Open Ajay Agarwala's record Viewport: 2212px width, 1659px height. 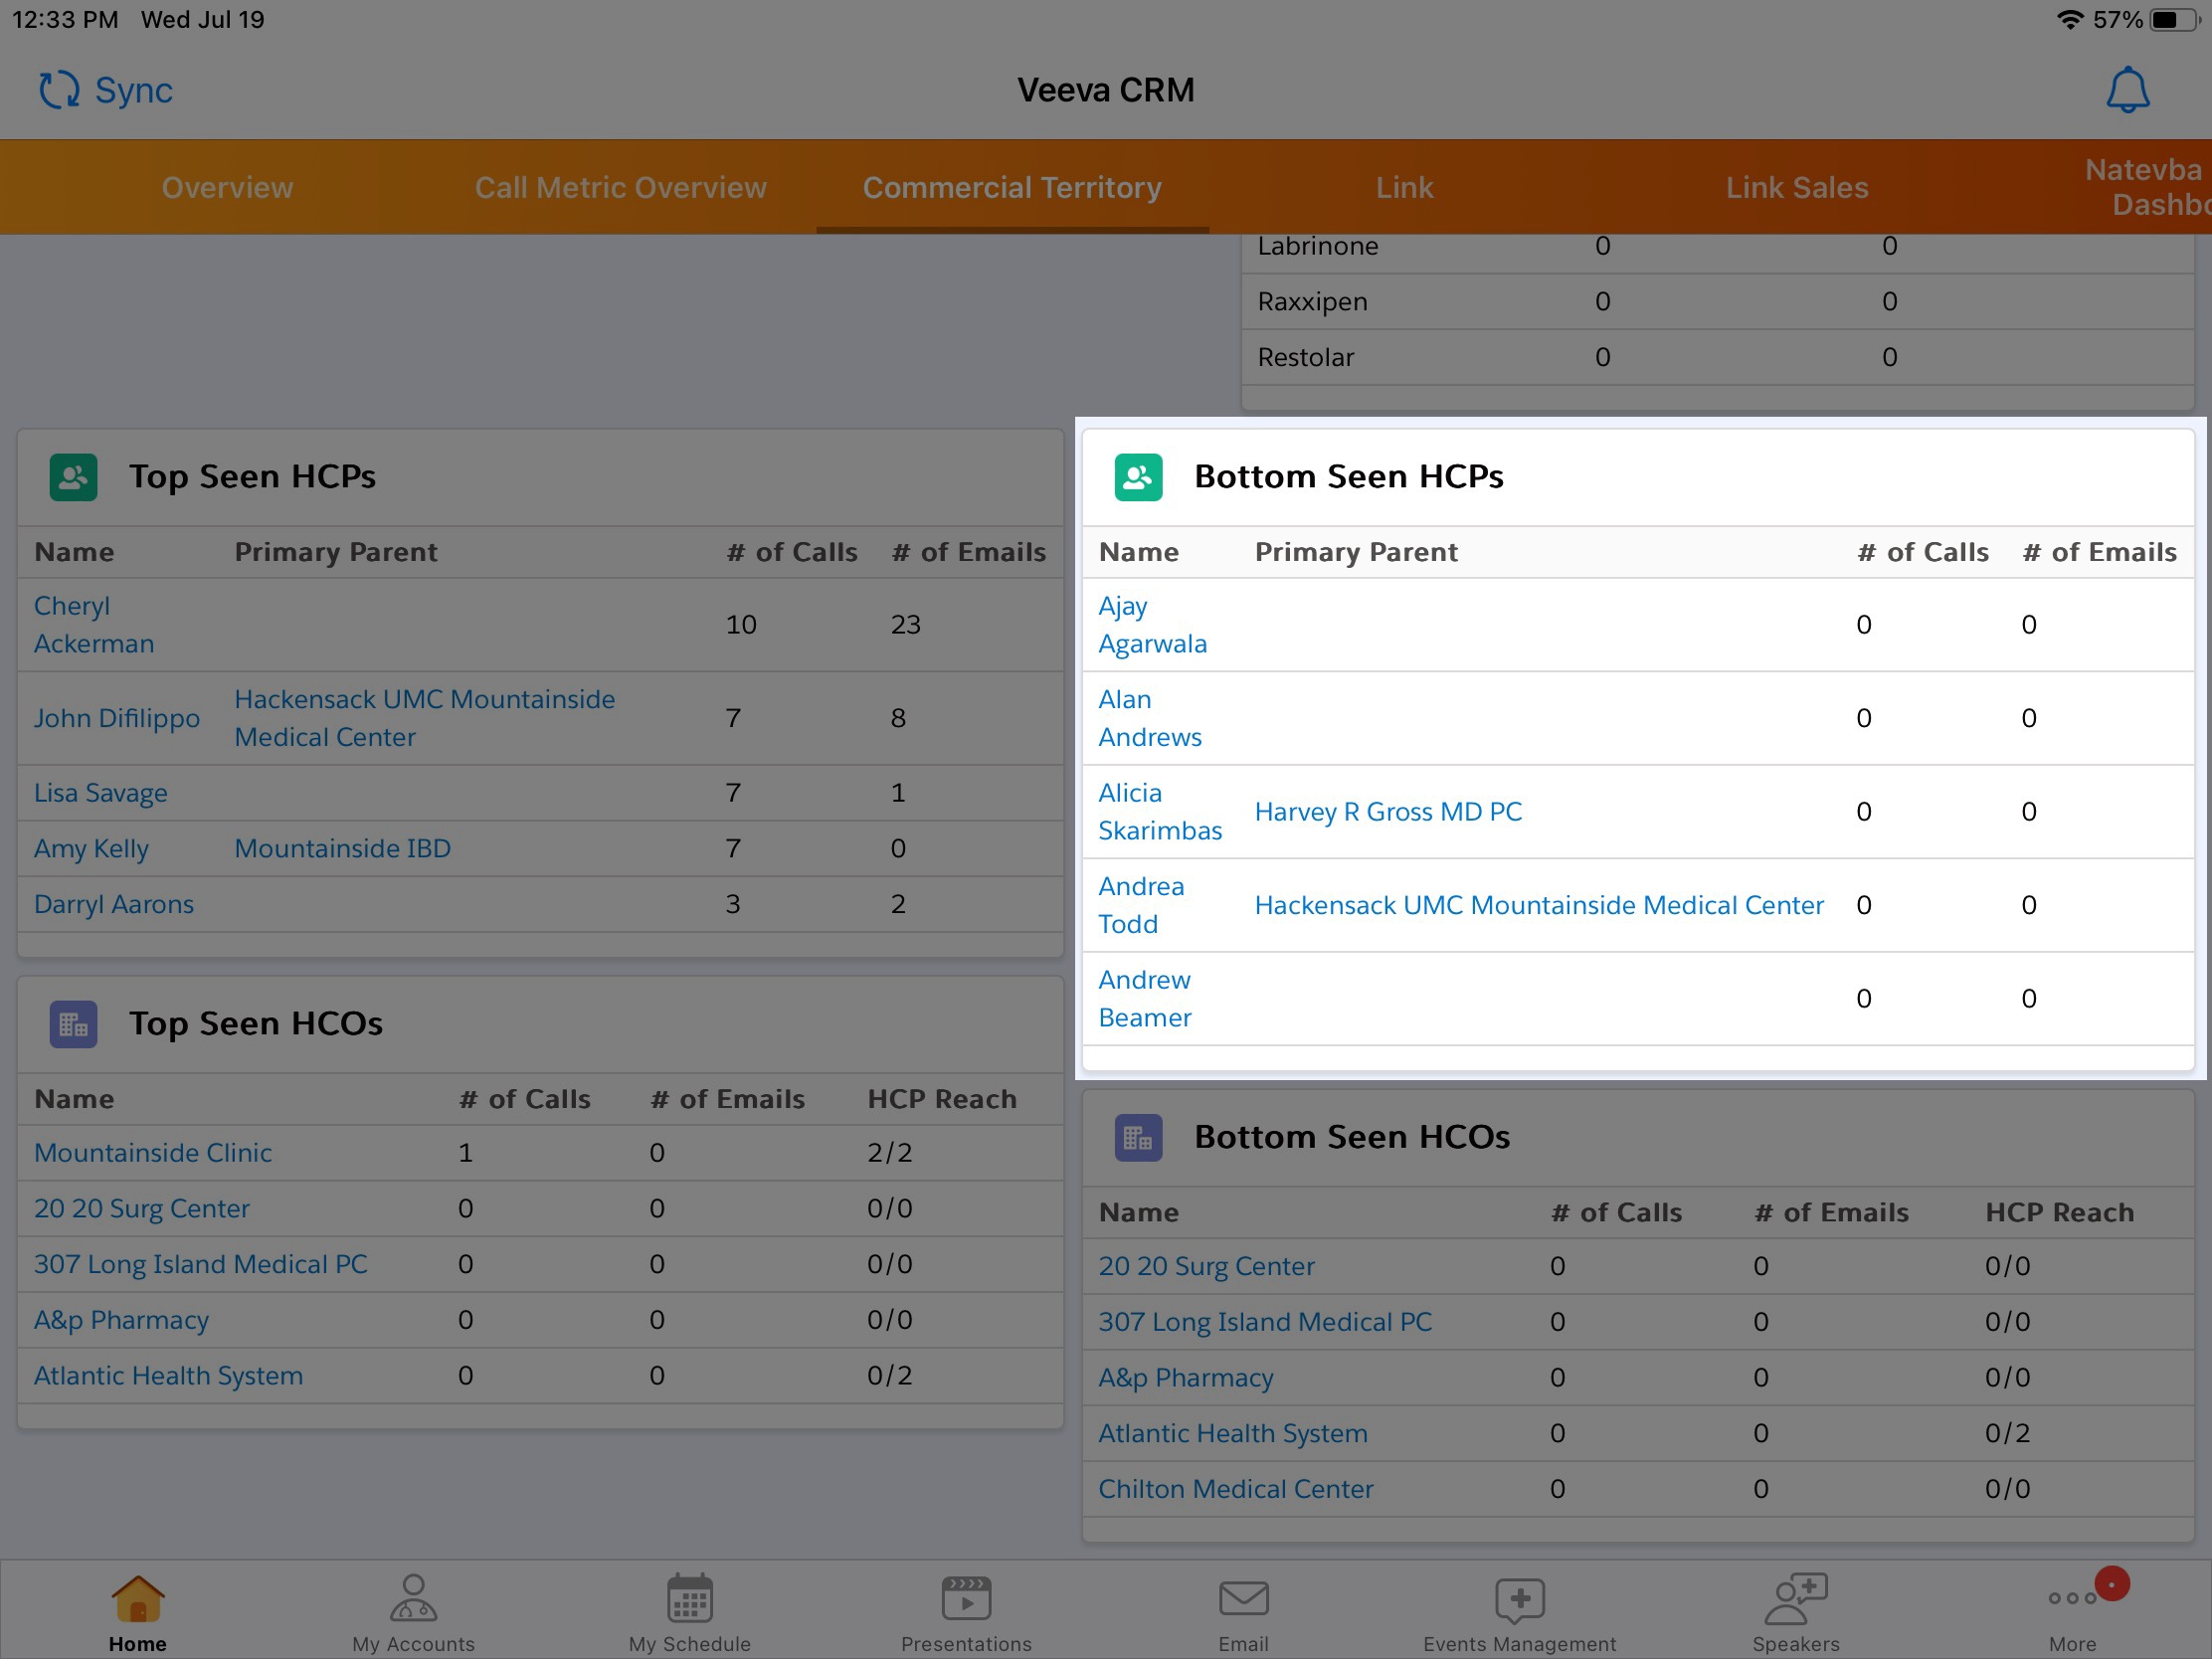pyautogui.click(x=1152, y=624)
